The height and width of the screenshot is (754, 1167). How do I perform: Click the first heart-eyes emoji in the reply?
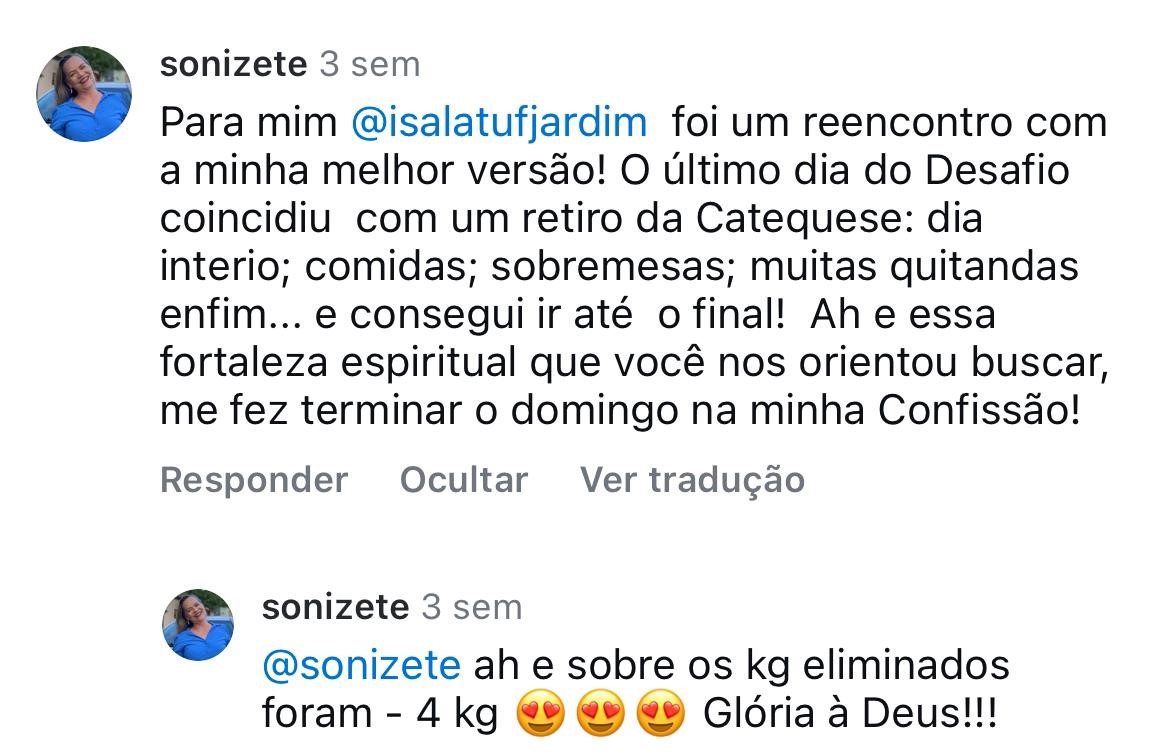541,714
